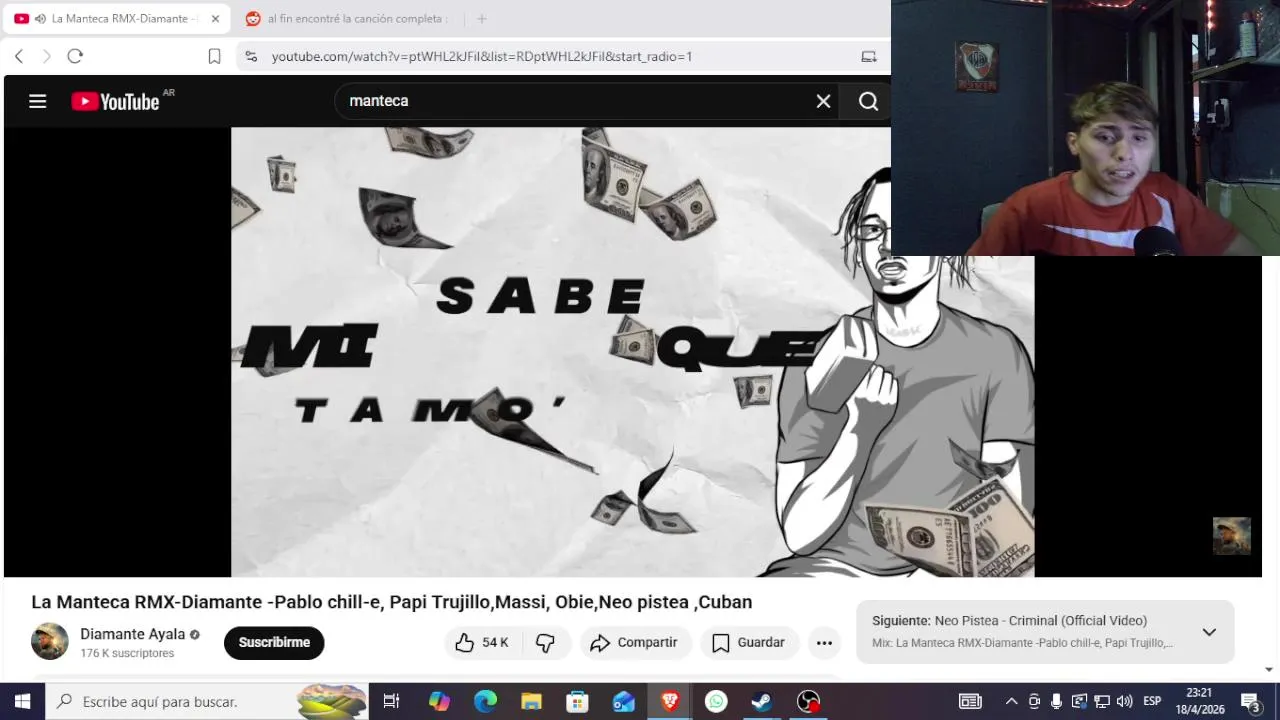Open File Explorer from the taskbar
1280x720 pixels.
coord(531,701)
